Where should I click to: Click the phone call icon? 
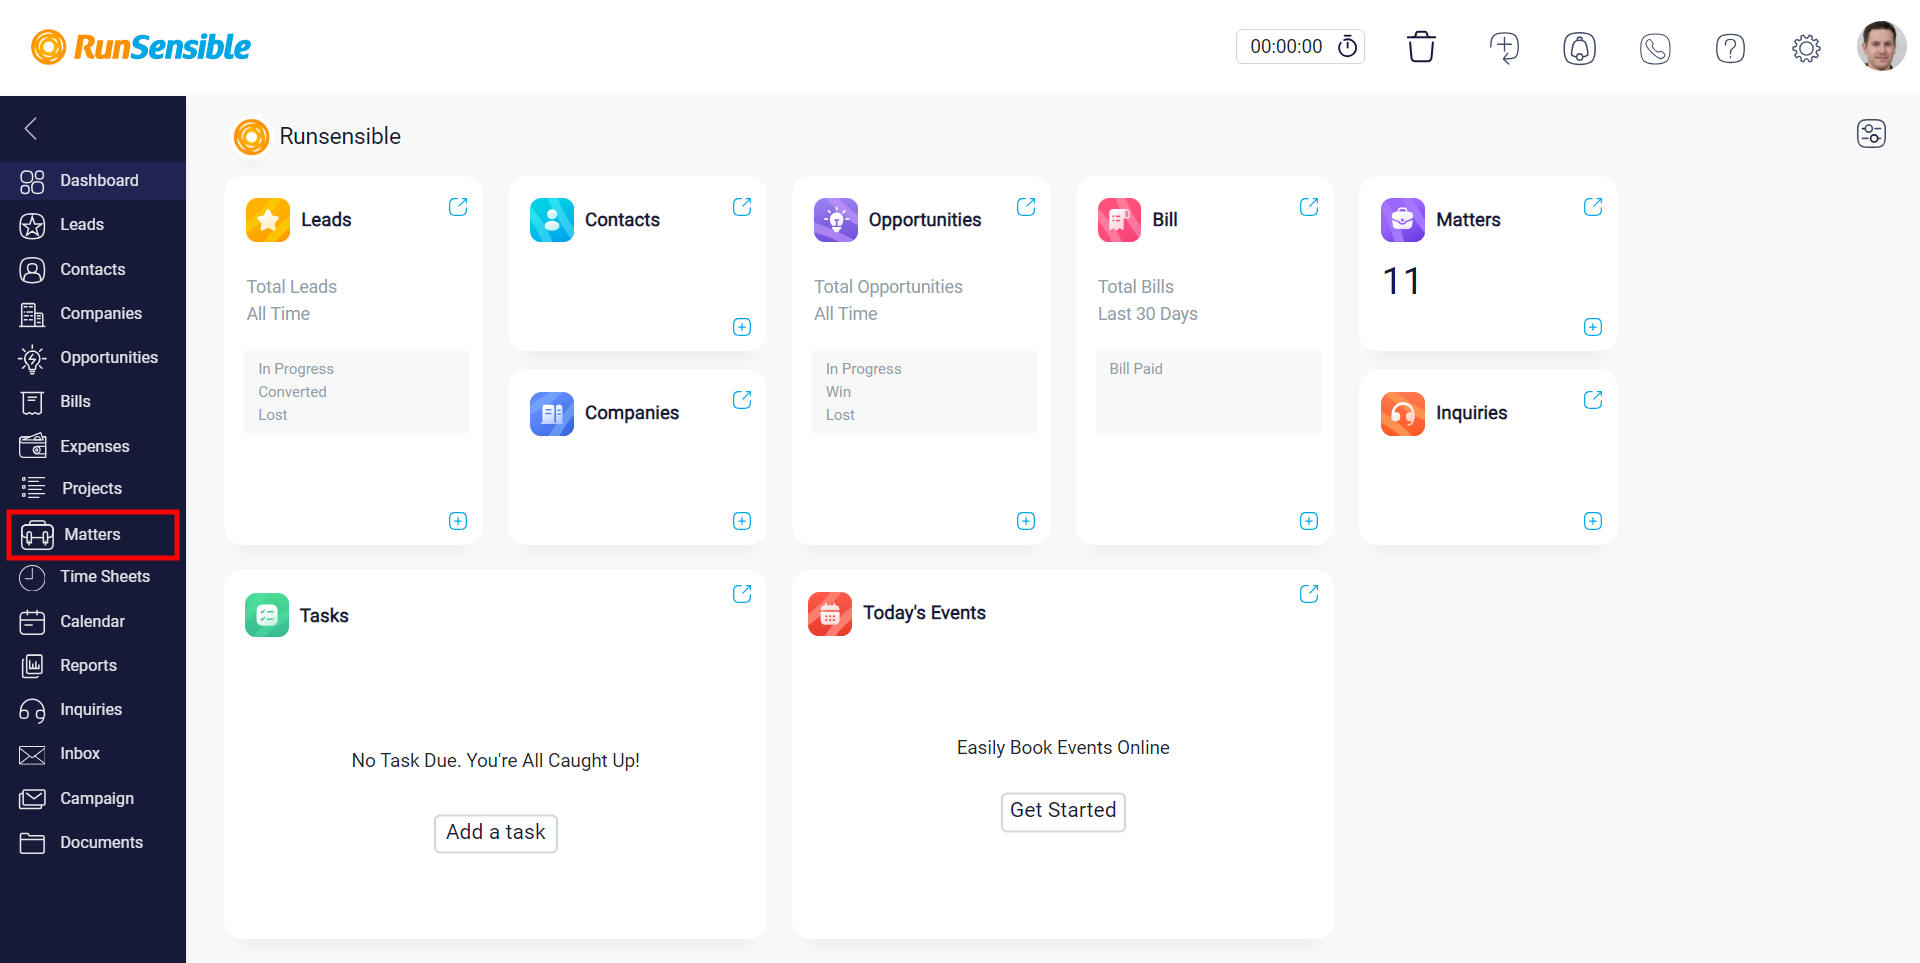[1655, 48]
